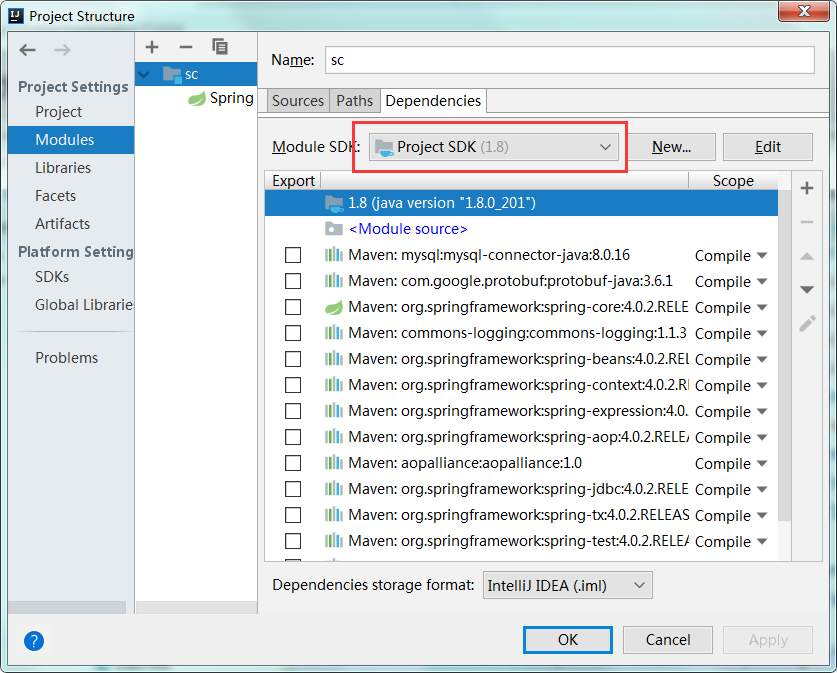The height and width of the screenshot is (673, 837).
Task: Click the spring-beans library icon
Action: 334,359
